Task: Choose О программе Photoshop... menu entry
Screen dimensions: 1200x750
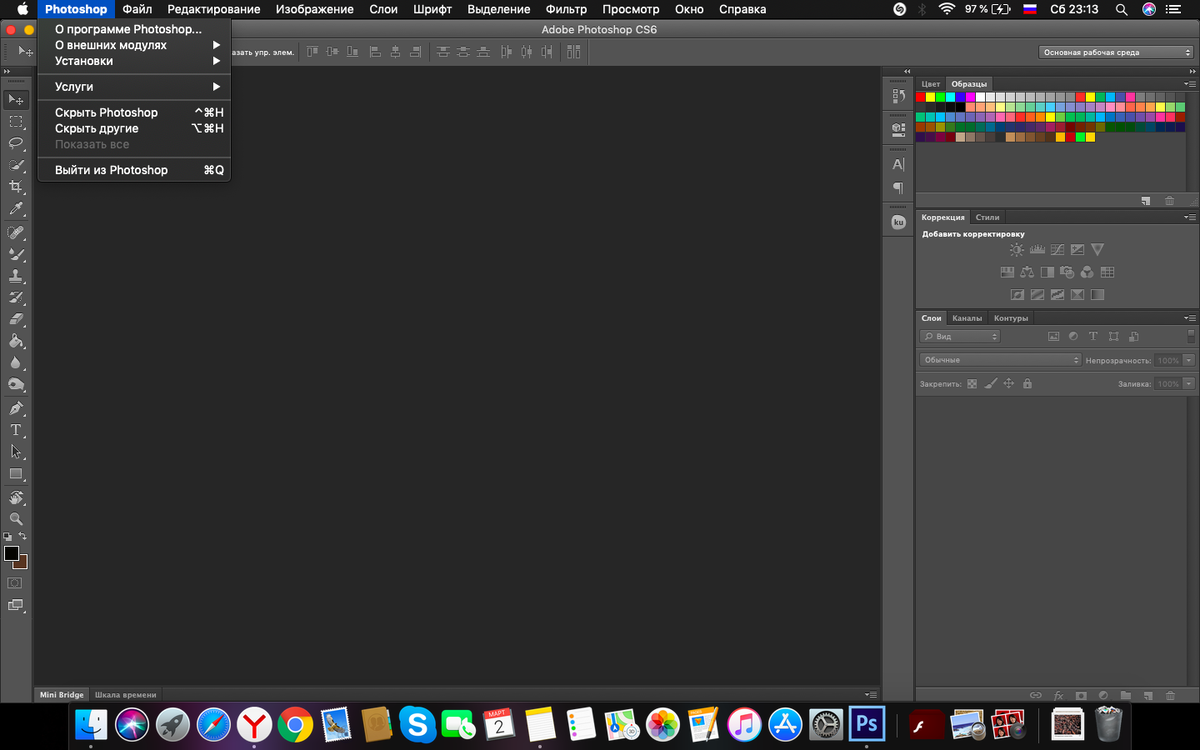Action: pyautogui.click(x=134, y=29)
